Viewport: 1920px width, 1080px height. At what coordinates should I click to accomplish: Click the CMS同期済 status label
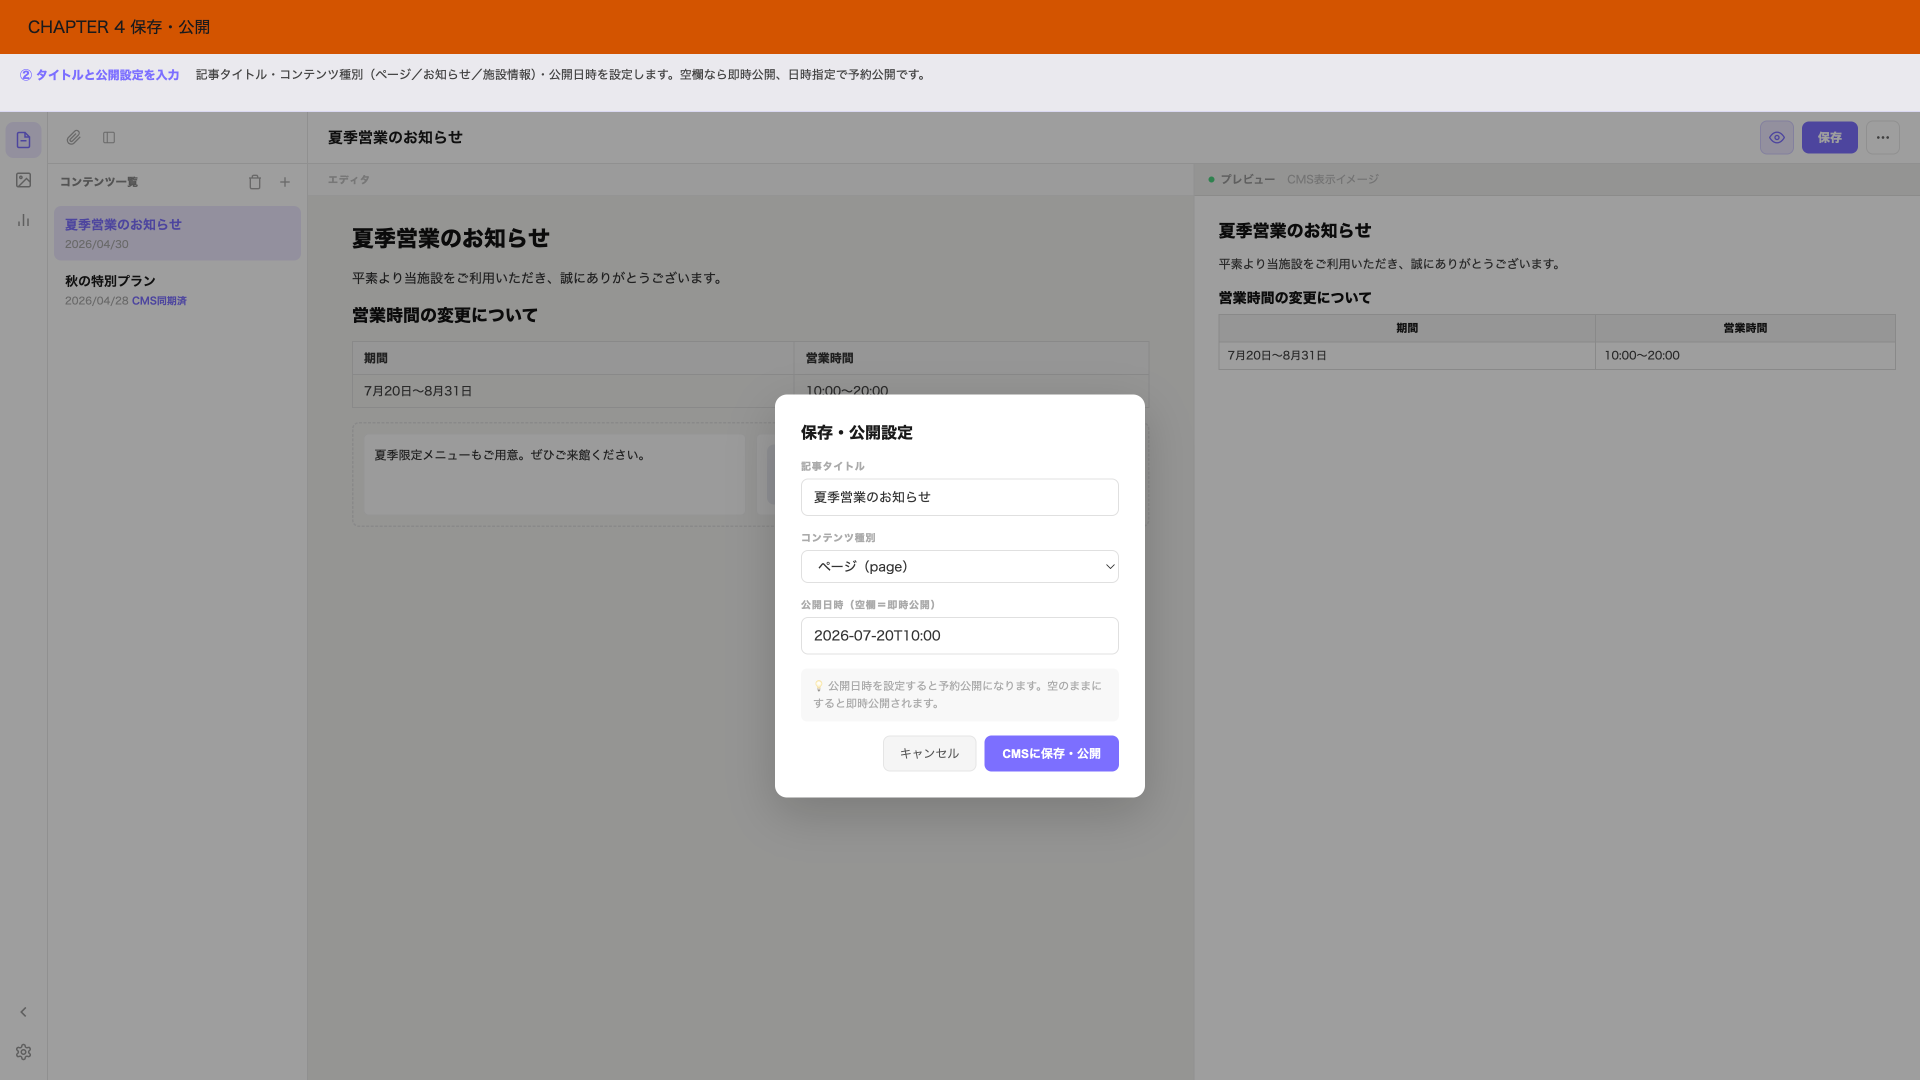(159, 301)
